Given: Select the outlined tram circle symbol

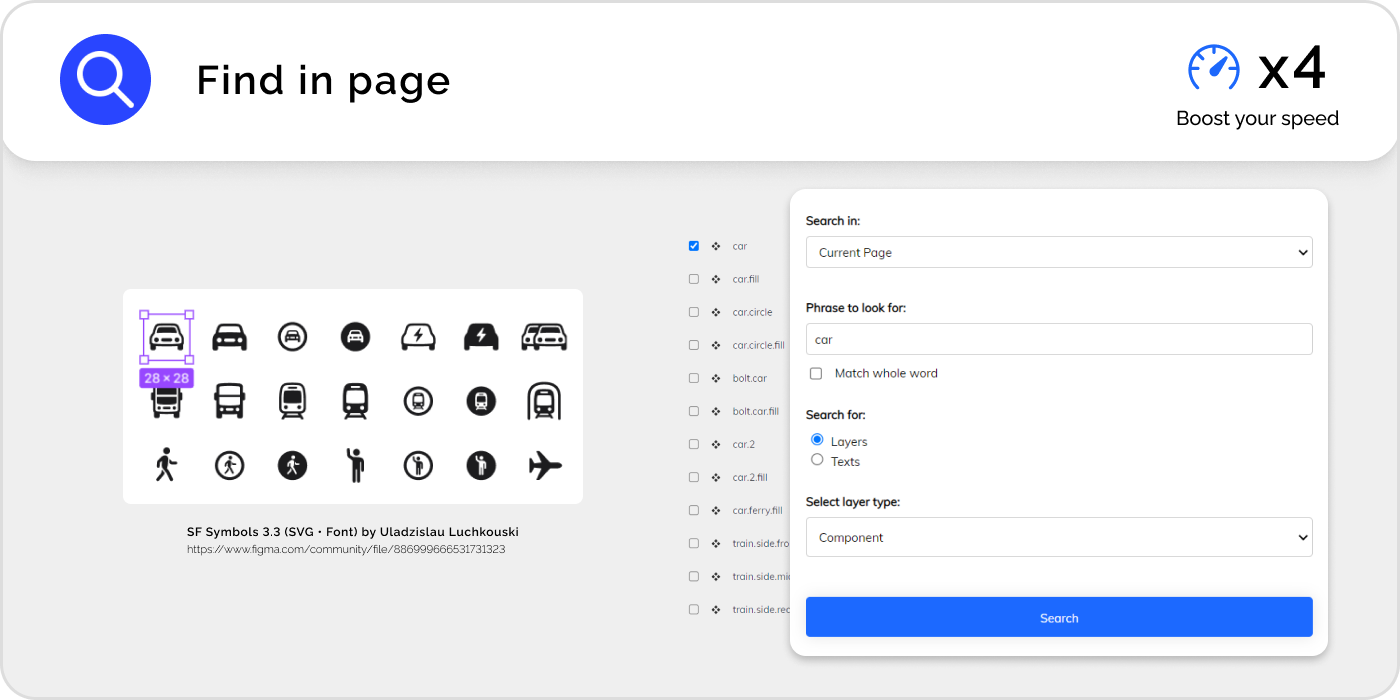Looking at the screenshot, I should coord(418,401).
